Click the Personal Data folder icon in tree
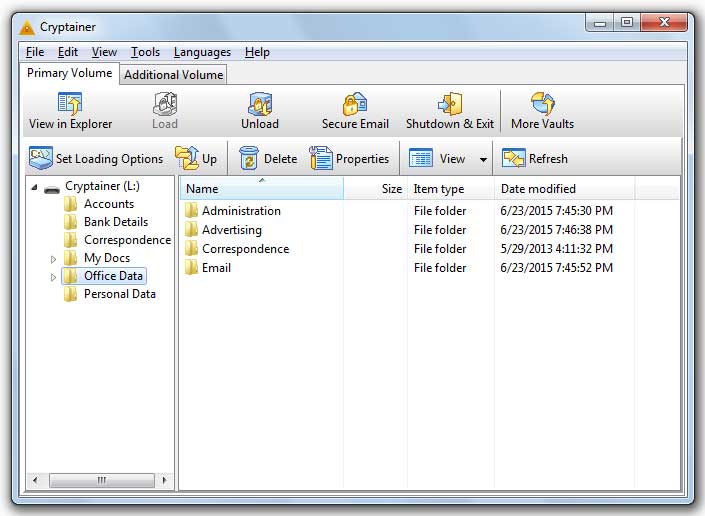 coord(70,294)
